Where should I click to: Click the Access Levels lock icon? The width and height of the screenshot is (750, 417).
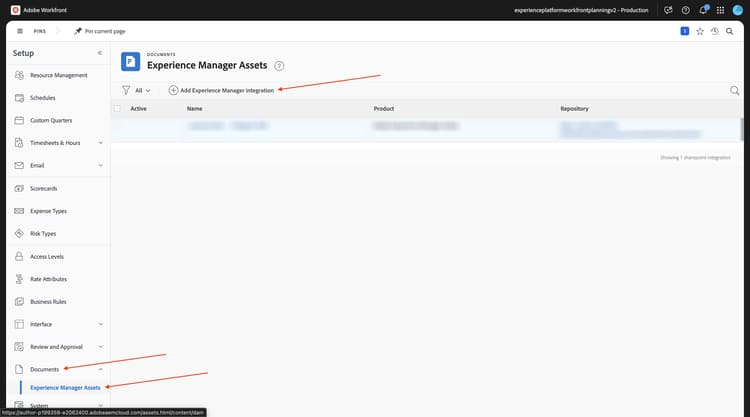tap(19, 256)
